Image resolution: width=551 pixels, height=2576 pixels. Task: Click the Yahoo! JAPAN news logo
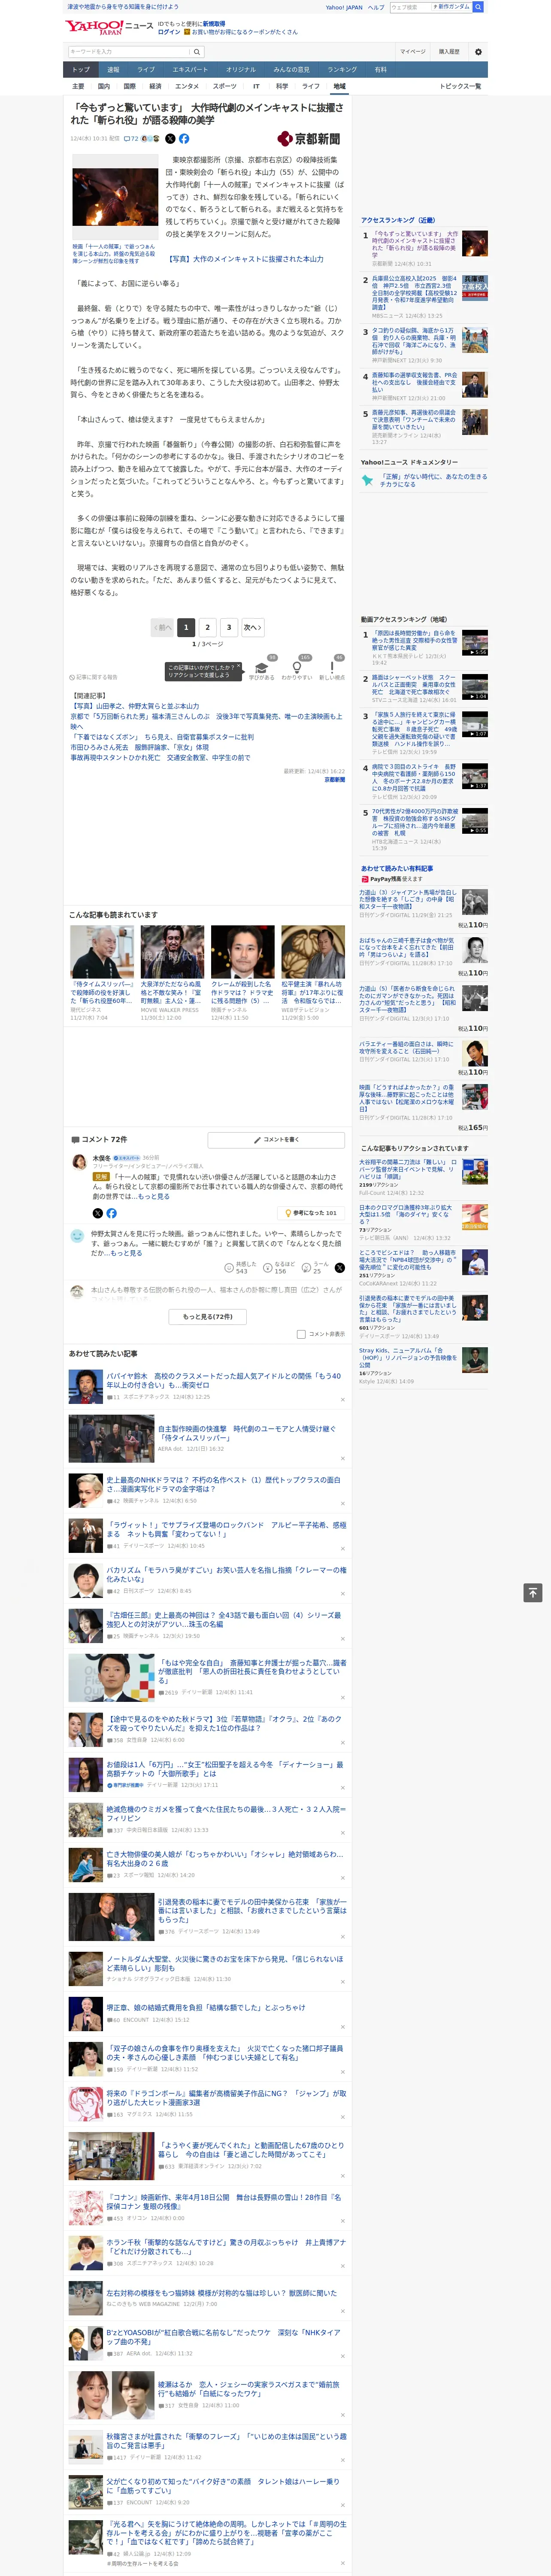pyautogui.click(x=110, y=27)
